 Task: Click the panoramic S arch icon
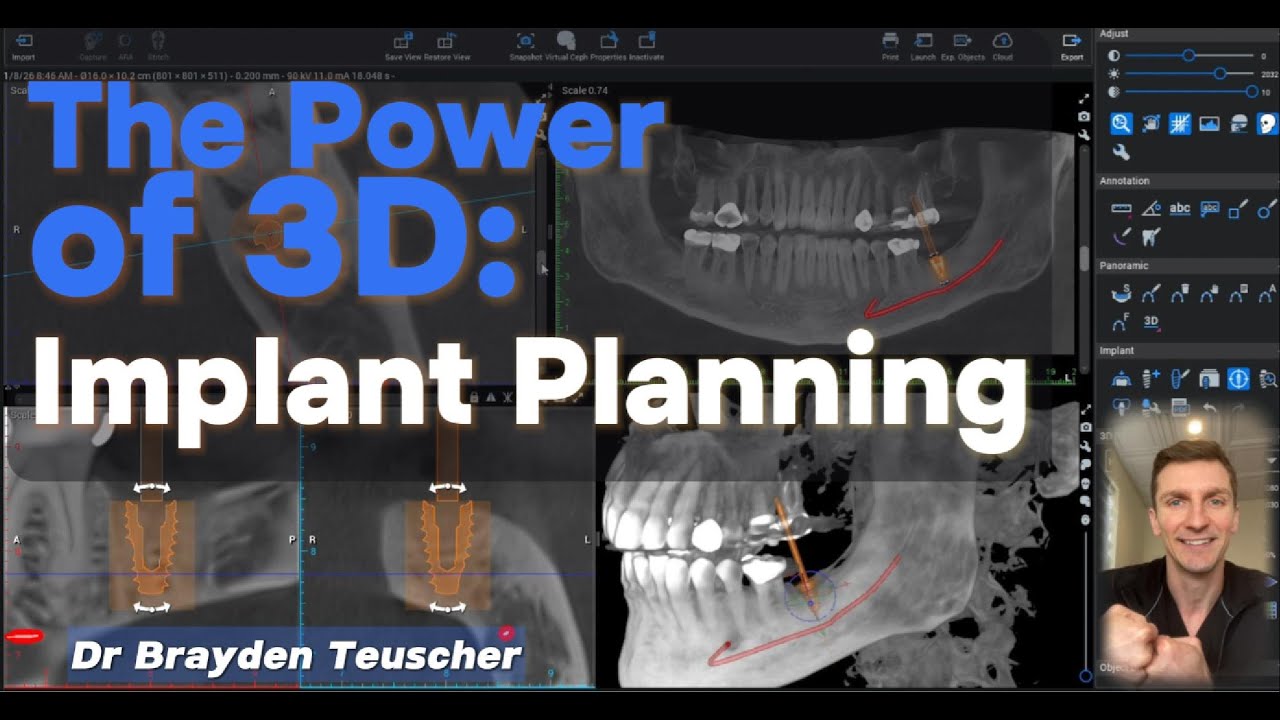click(1121, 294)
